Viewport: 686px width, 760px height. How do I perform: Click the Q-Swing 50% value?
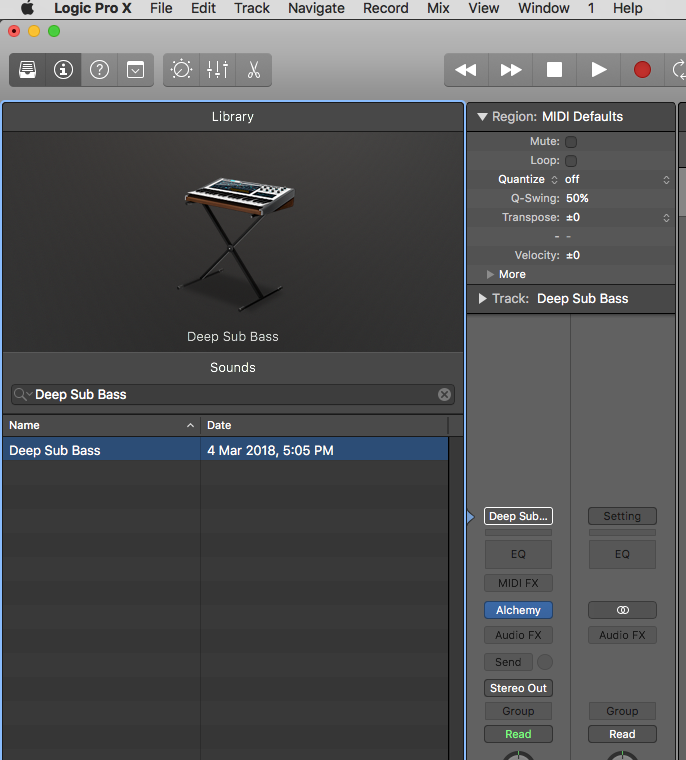point(577,199)
